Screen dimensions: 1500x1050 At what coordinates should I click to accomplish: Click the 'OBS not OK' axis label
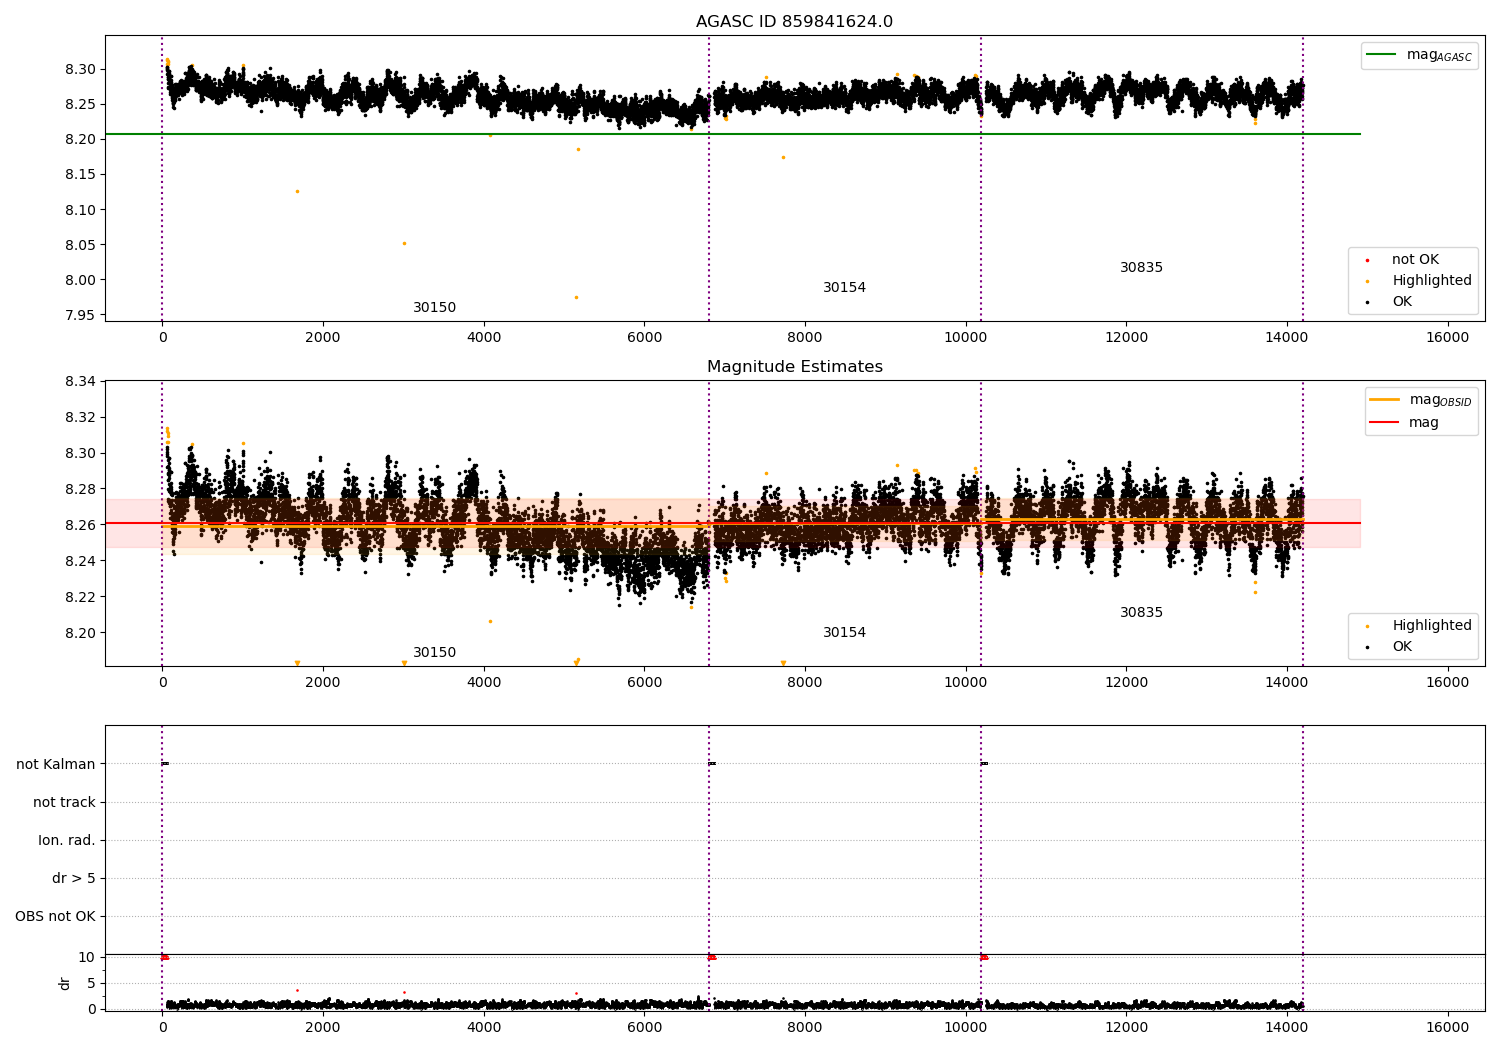pyautogui.click(x=56, y=917)
